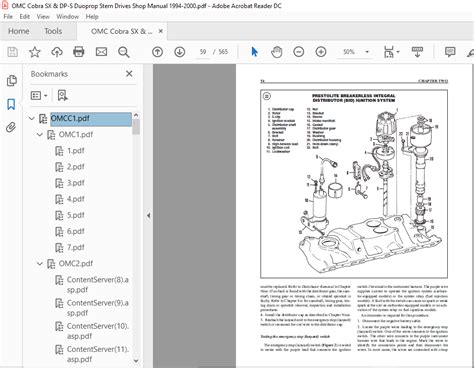Collapse the OMCC1.pdf bookmark
474x368 pixels.
coord(32,118)
